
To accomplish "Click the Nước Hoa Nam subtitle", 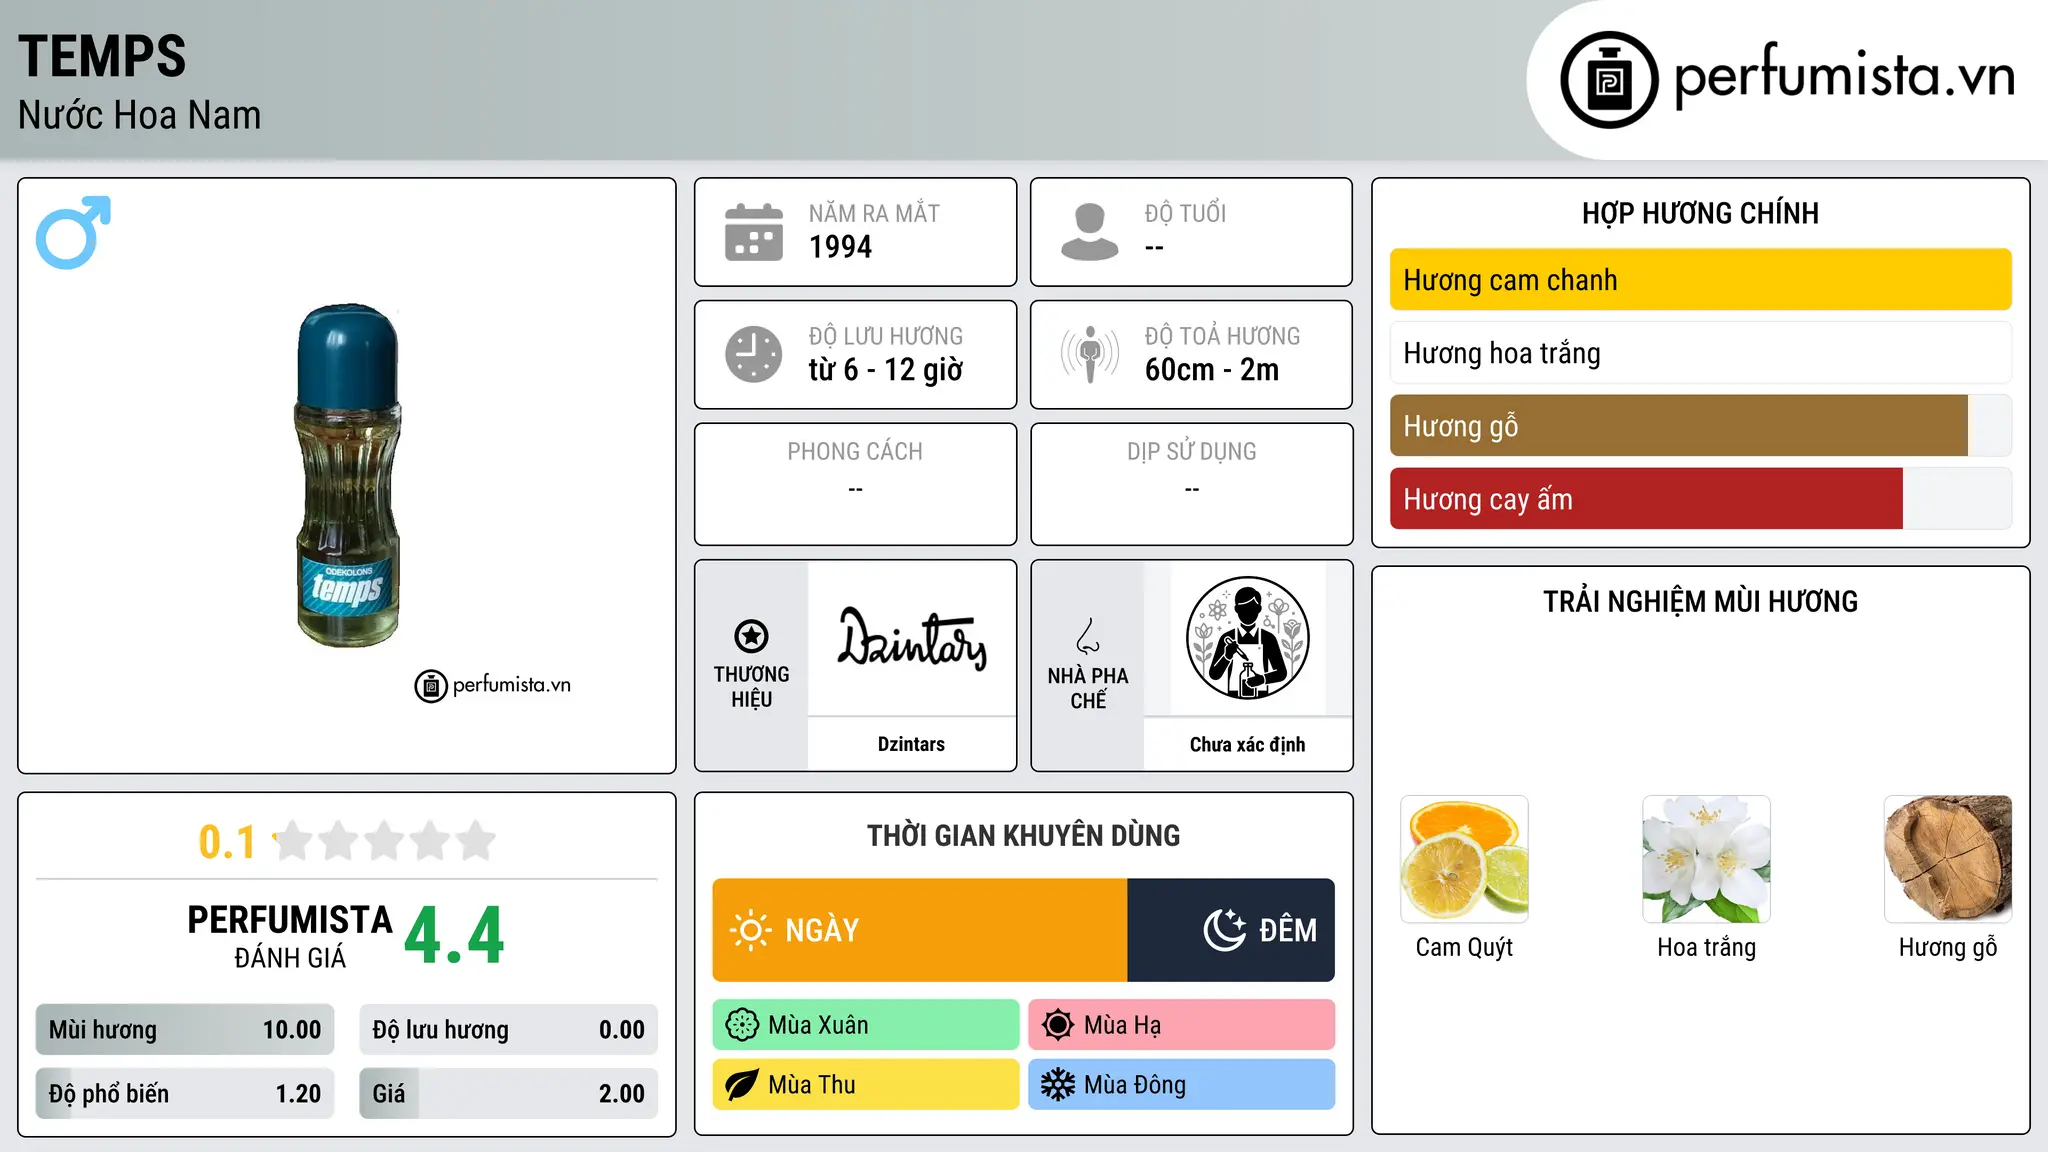I will (139, 115).
